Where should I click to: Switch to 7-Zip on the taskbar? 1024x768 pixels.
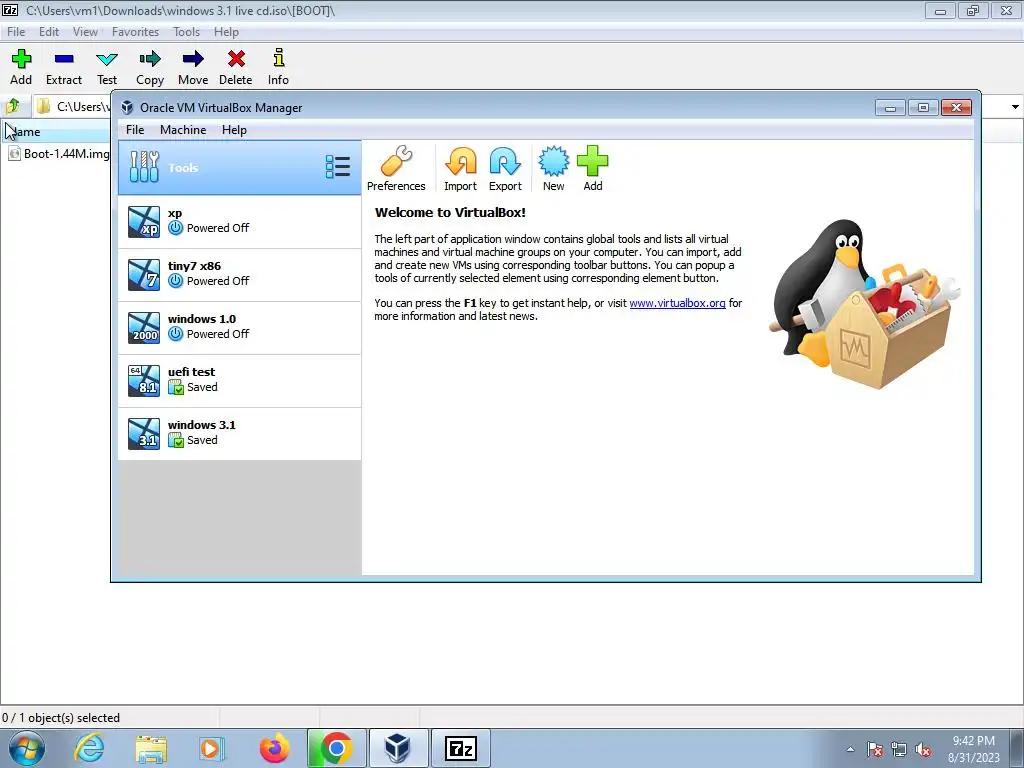click(x=460, y=748)
